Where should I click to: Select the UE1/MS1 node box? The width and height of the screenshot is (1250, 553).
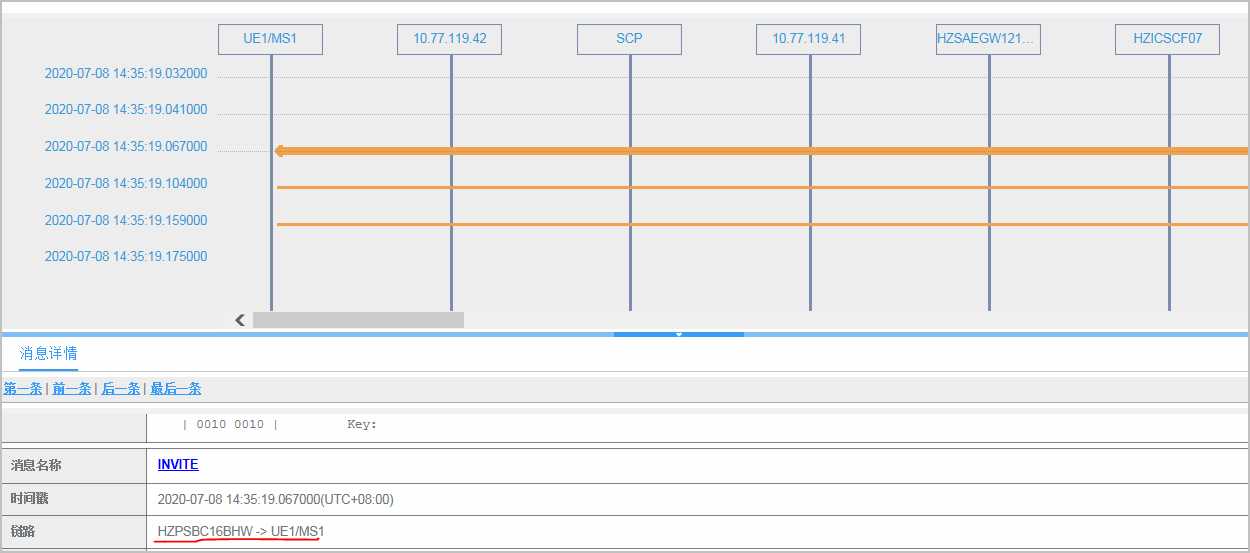pos(270,39)
